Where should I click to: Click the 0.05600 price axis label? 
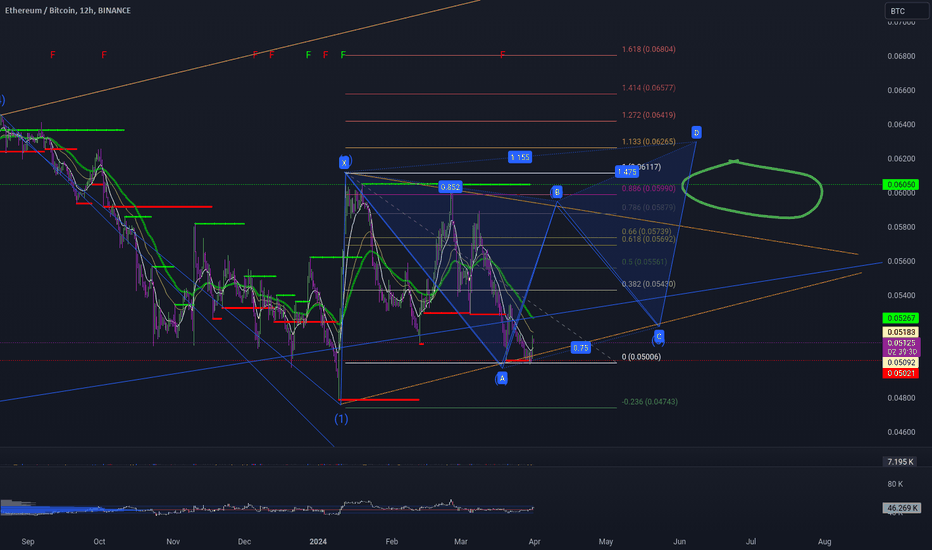pos(901,262)
